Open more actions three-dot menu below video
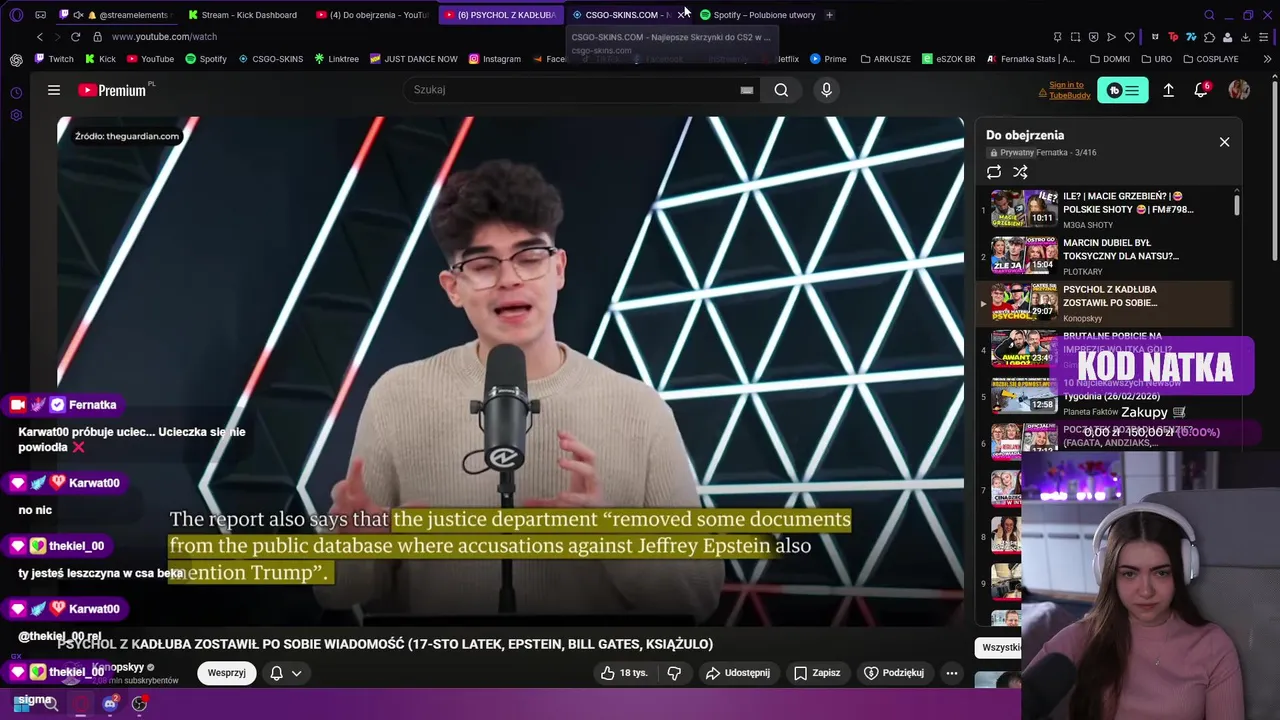The width and height of the screenshot is (1280, 720). coord(952,673)
